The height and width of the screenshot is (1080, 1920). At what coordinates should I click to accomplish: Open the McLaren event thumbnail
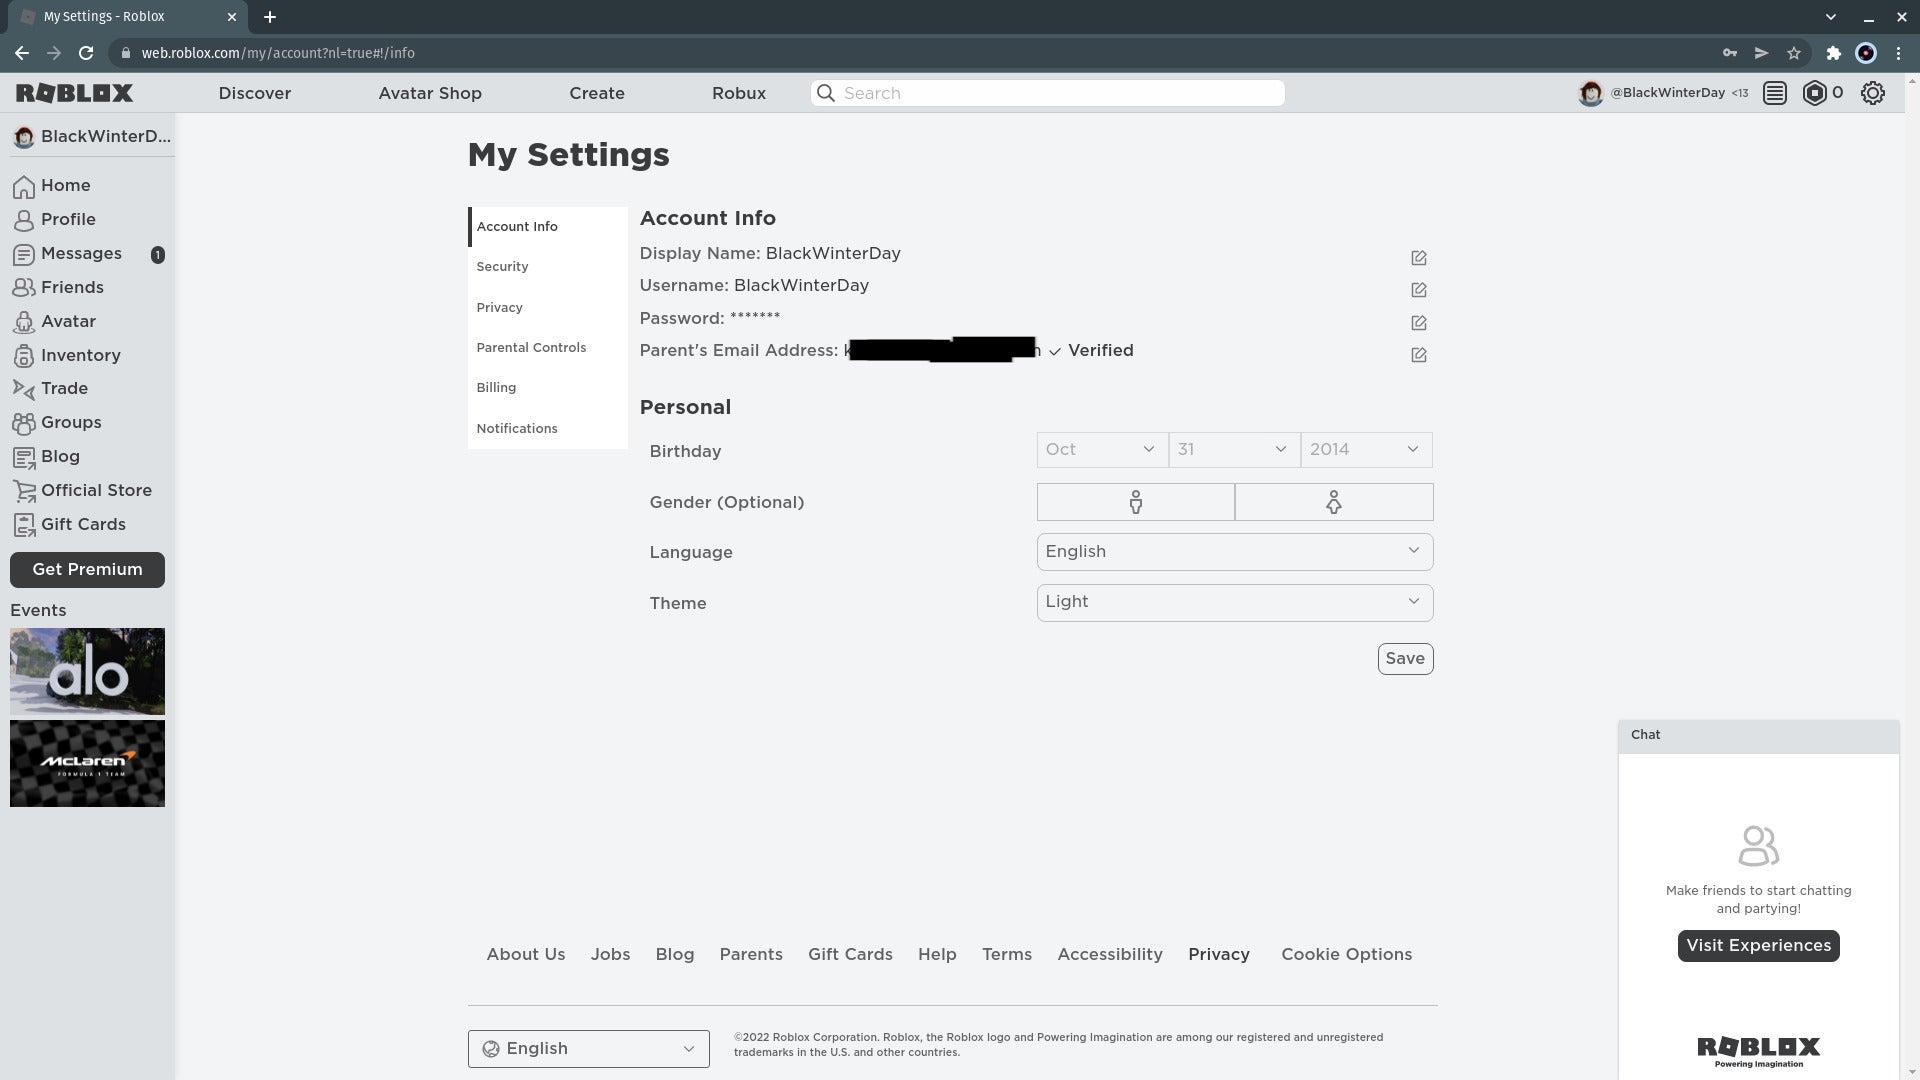87,764
